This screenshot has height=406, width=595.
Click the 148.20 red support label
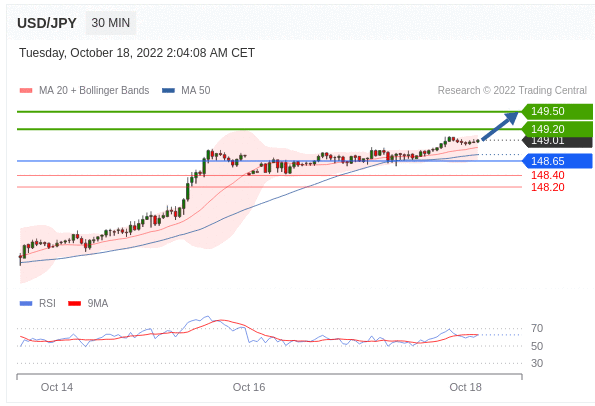pyautogui.click(x=548, y=187)
